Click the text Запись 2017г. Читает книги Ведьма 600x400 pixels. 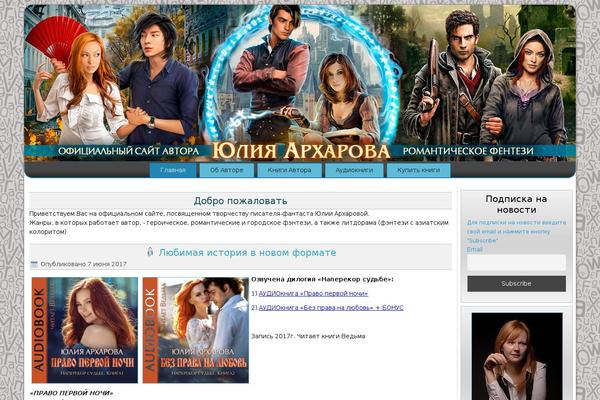coord(308,336)
